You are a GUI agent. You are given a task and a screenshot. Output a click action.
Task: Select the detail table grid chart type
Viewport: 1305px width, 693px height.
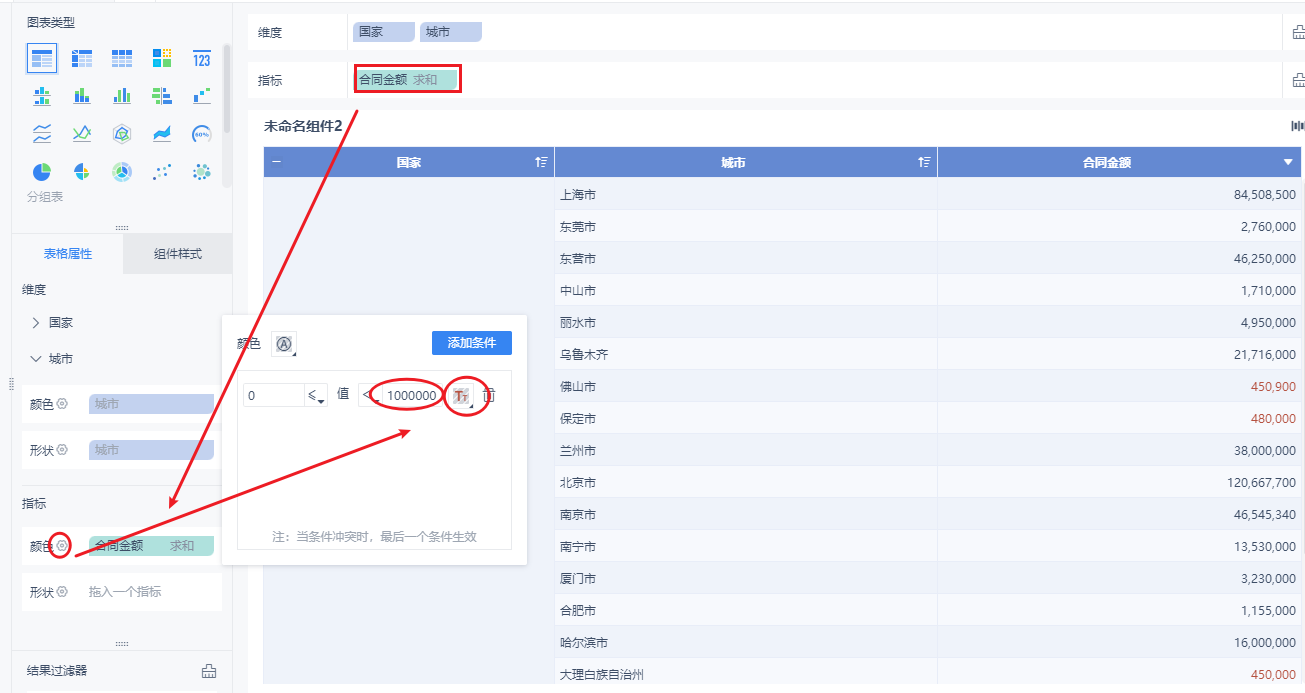pos(122,59)
